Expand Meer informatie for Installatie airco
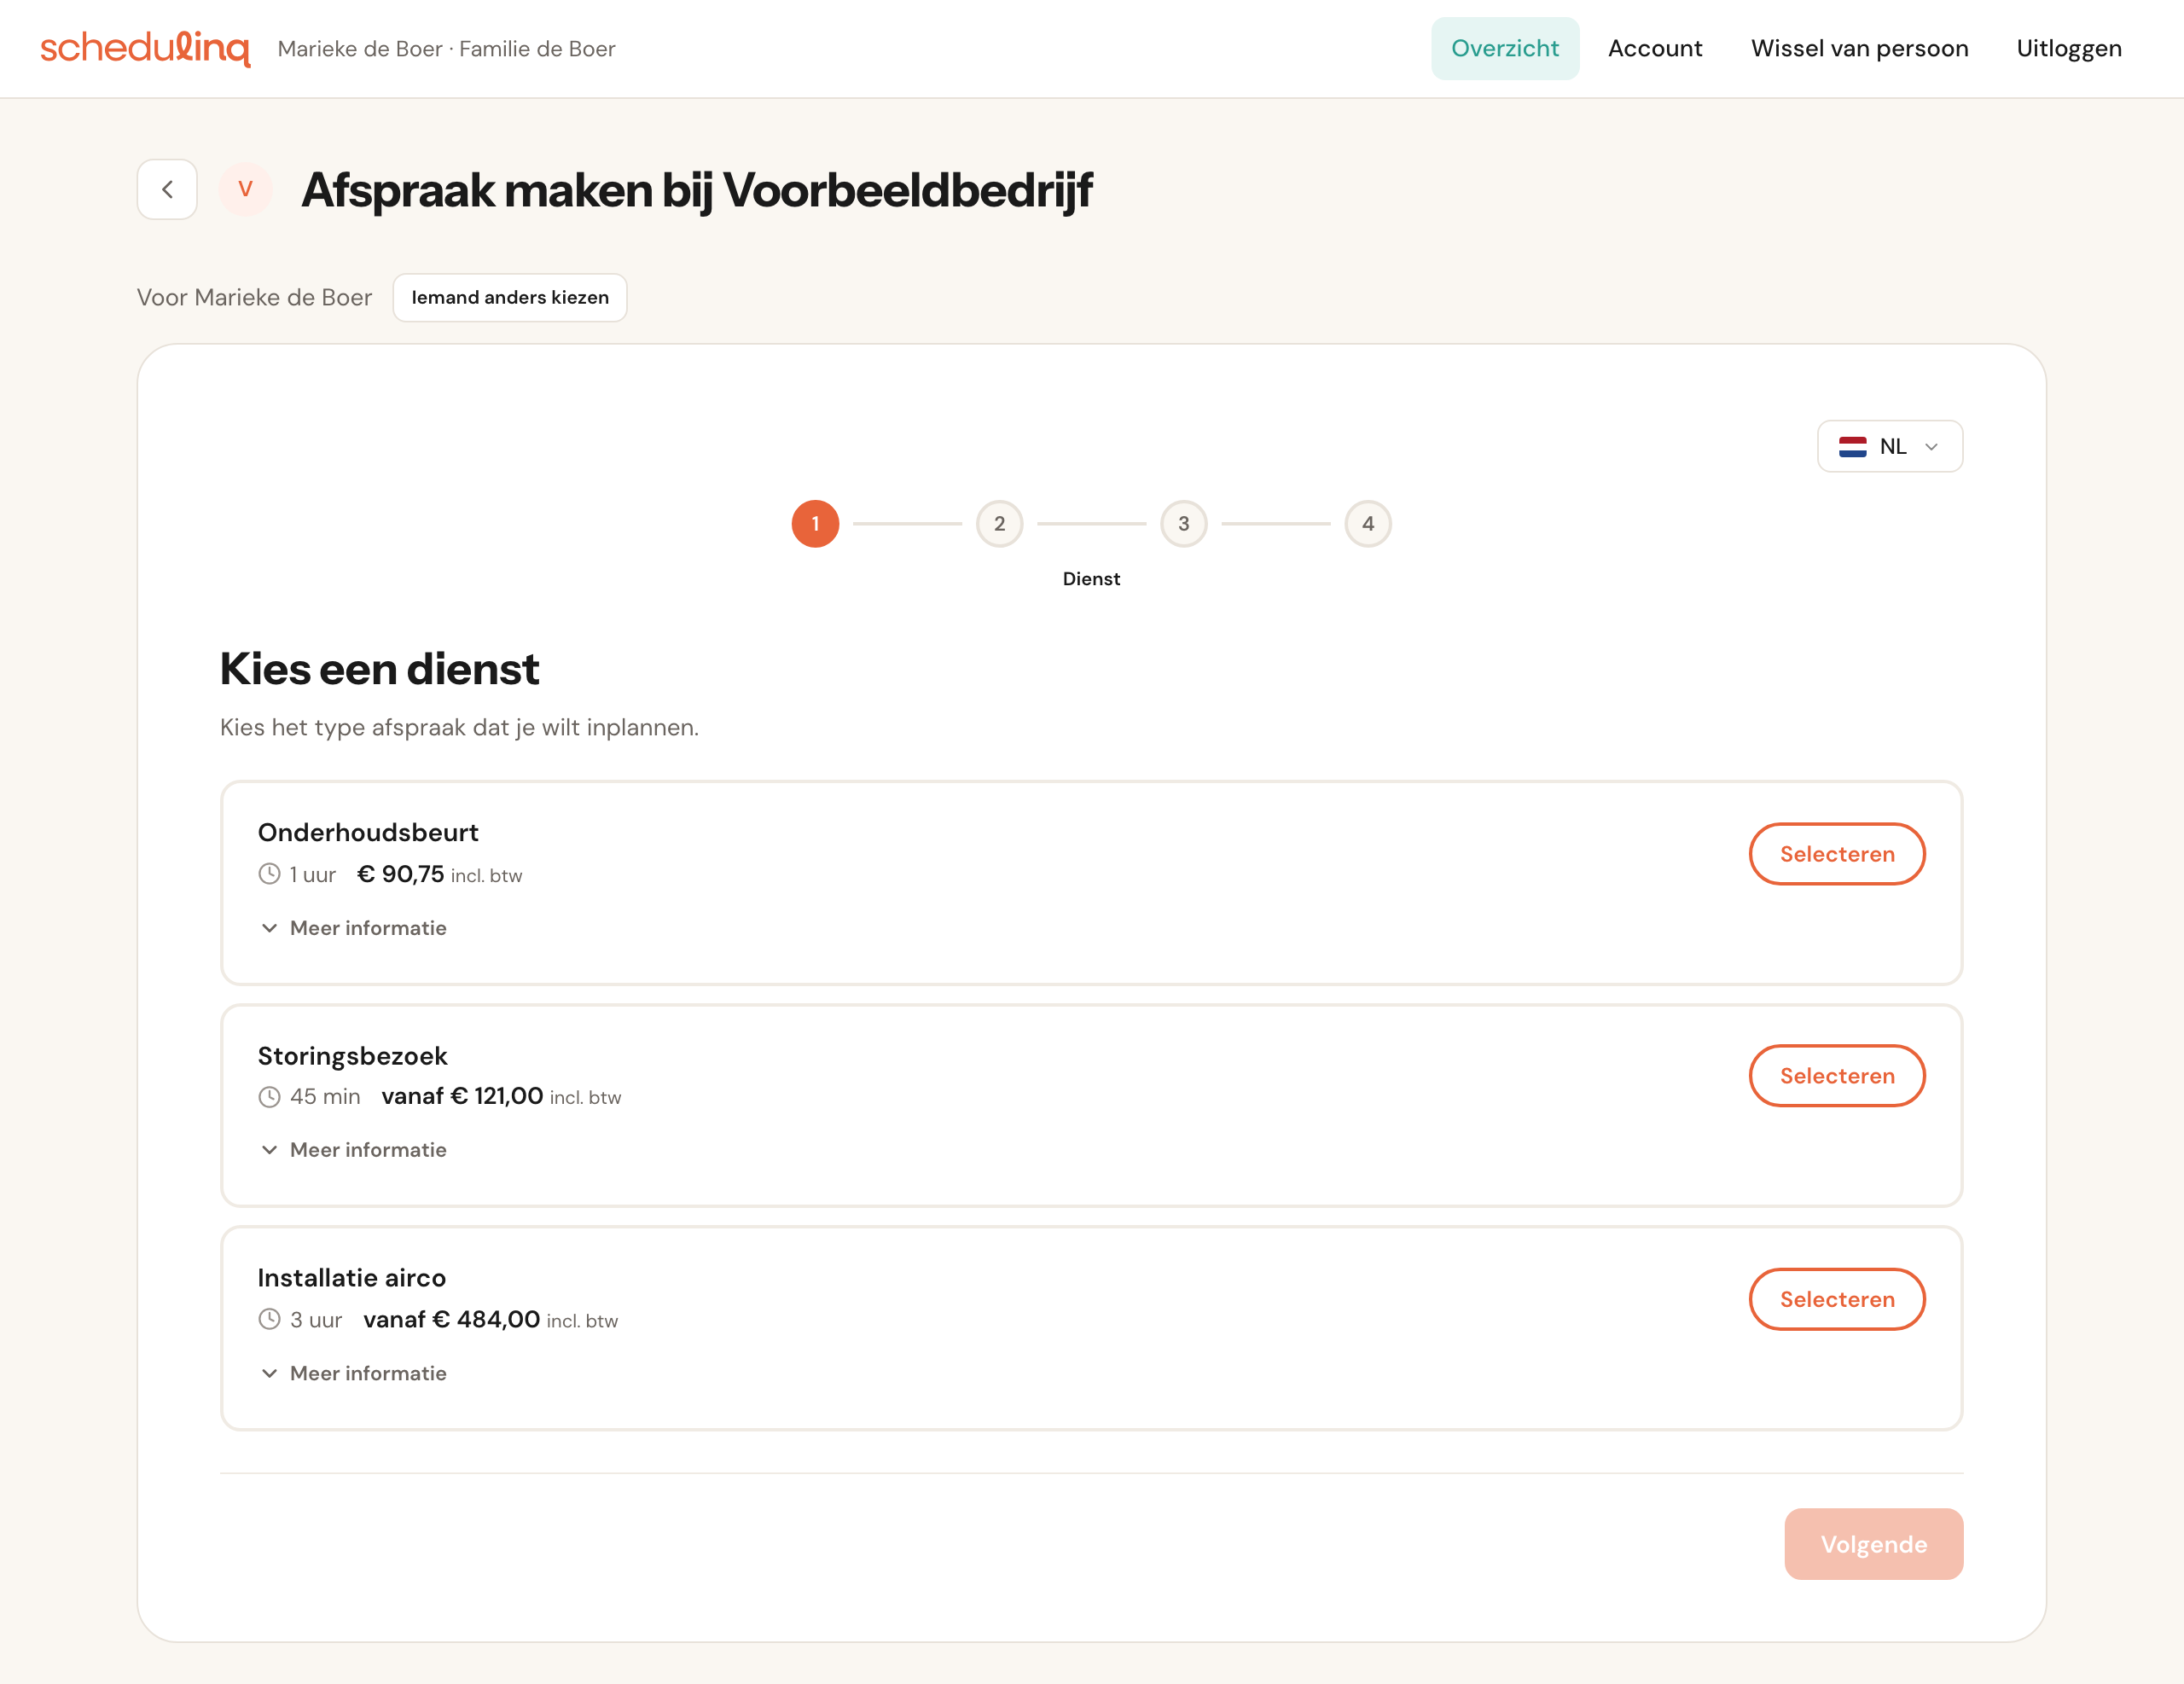 [x=353, y=1373]
